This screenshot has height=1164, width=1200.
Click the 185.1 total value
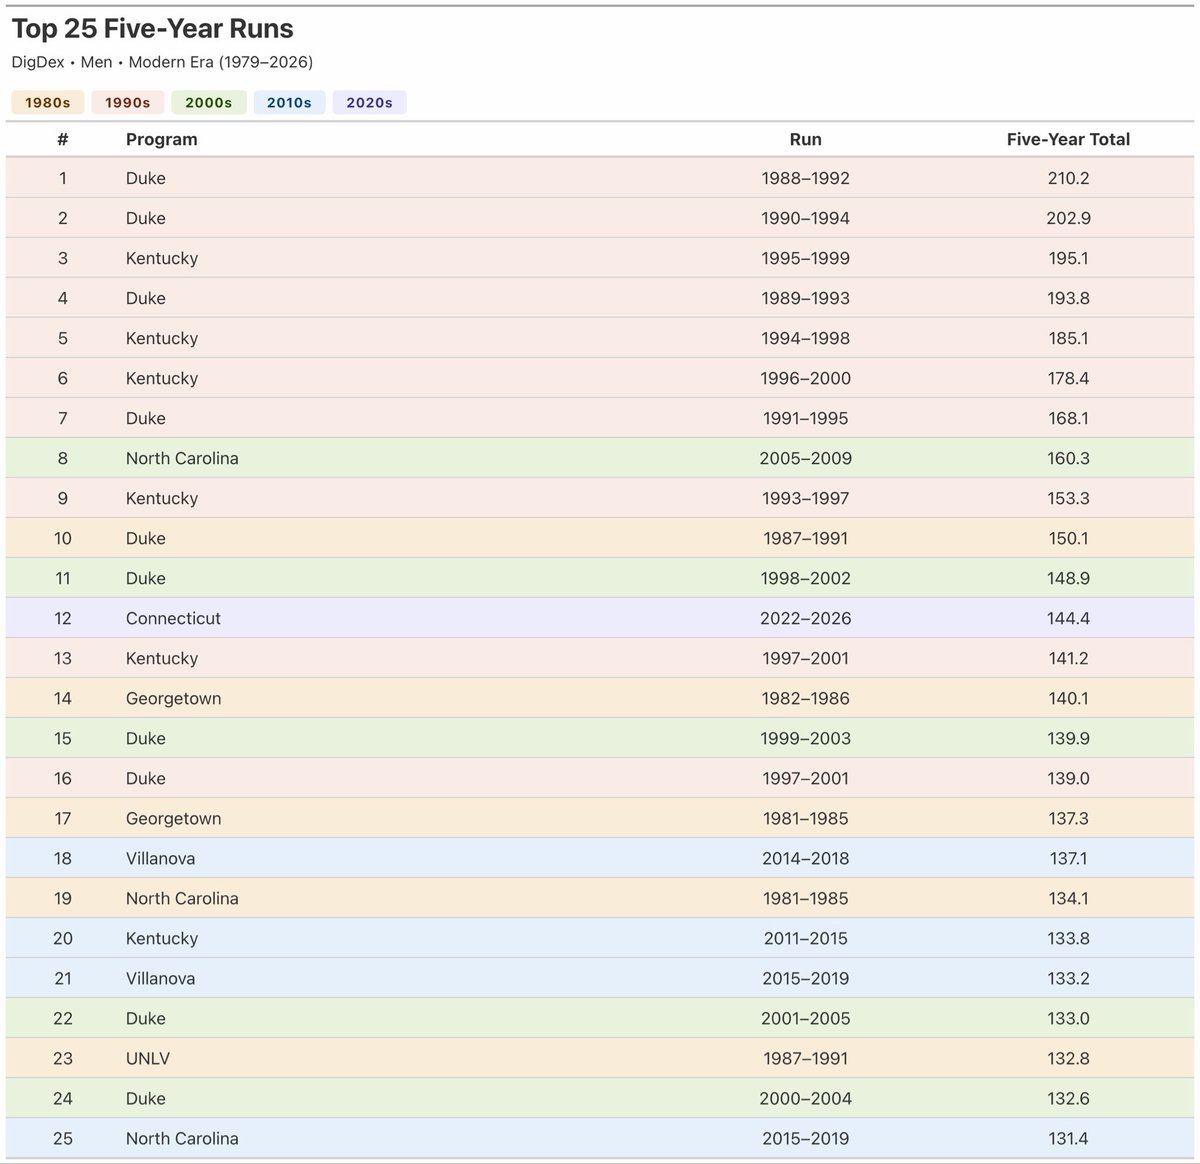(x=1068, y=338)
